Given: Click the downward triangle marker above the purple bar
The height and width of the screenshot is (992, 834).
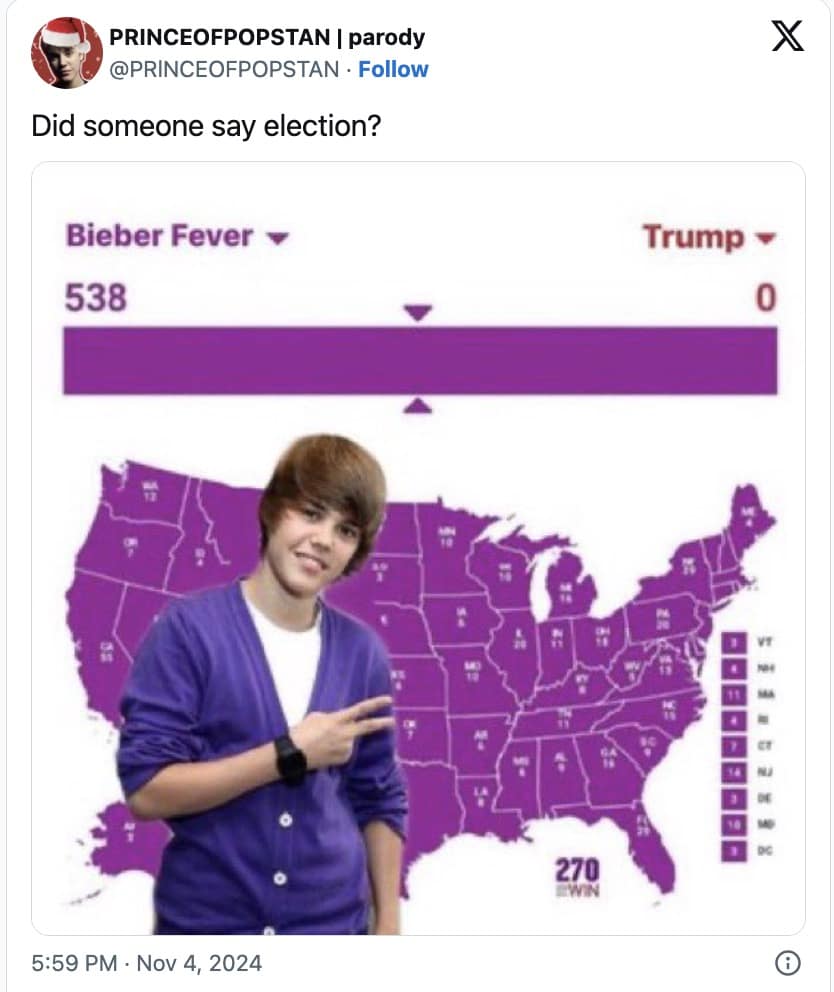Looking at the screenshot, I should pos(420,313).
